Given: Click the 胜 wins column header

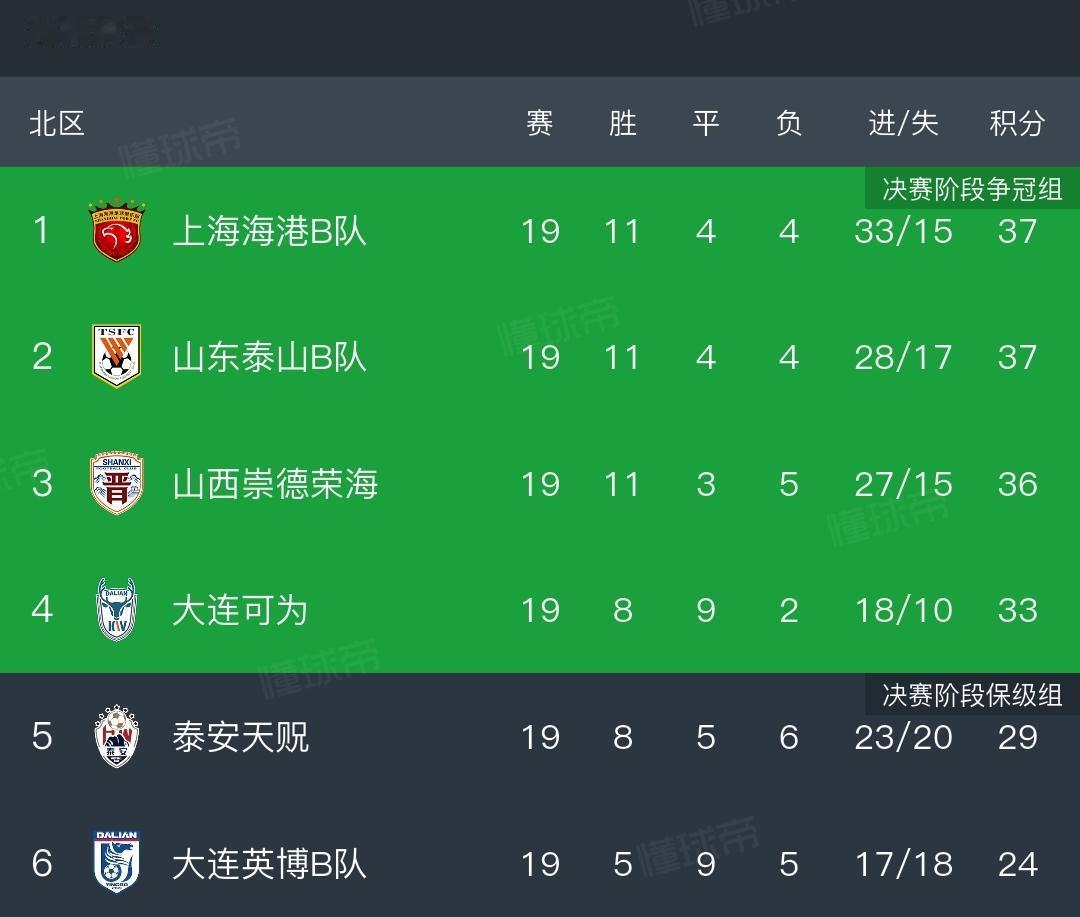Looking at the screenshot, I should [623, 123].
